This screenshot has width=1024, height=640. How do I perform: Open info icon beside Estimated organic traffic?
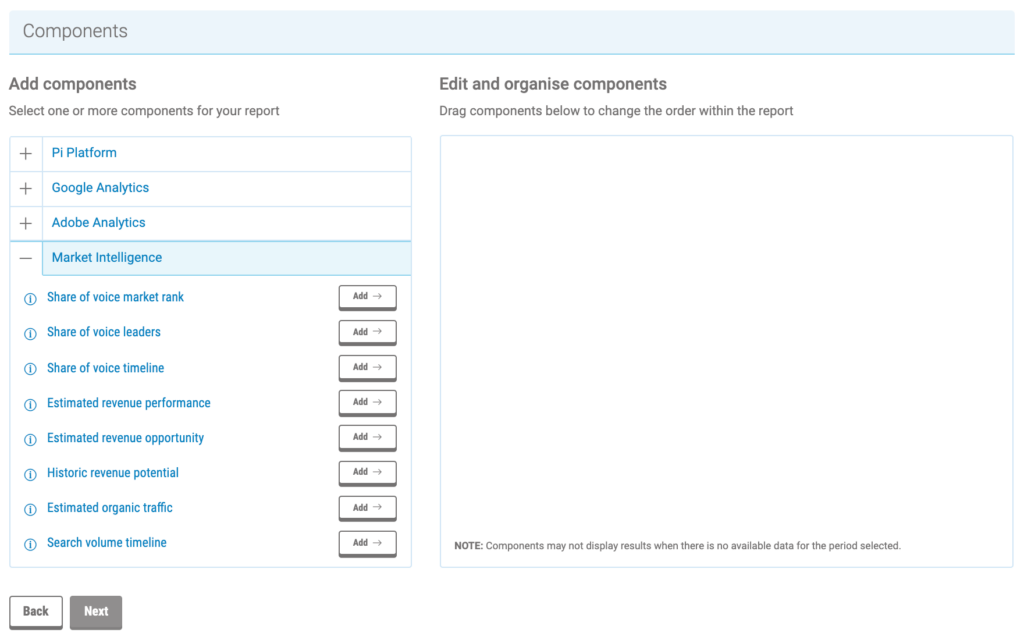pos(30,508)
